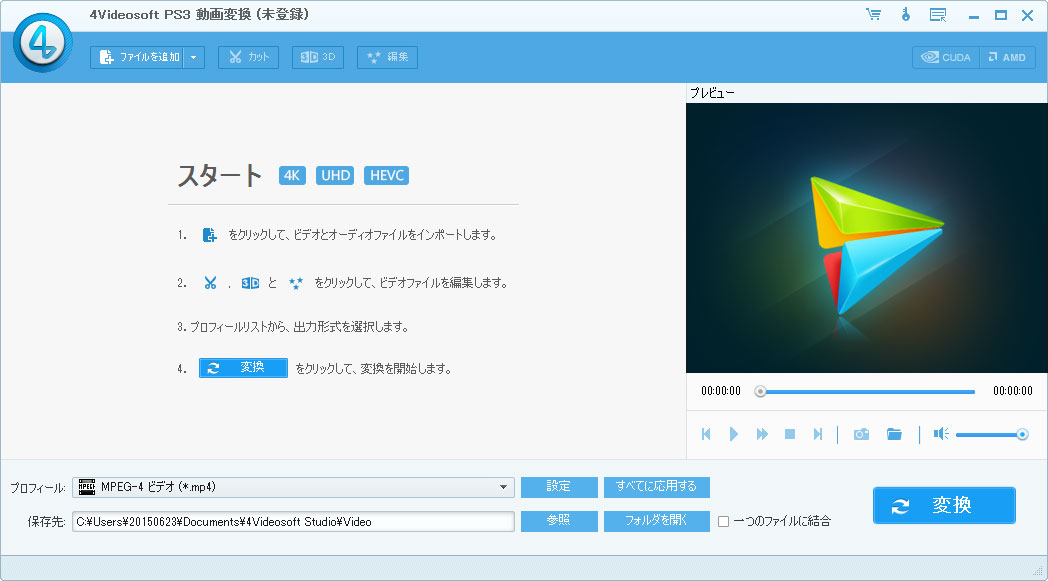
Task: Mute the preview volume
Action: tap(941, 435)
